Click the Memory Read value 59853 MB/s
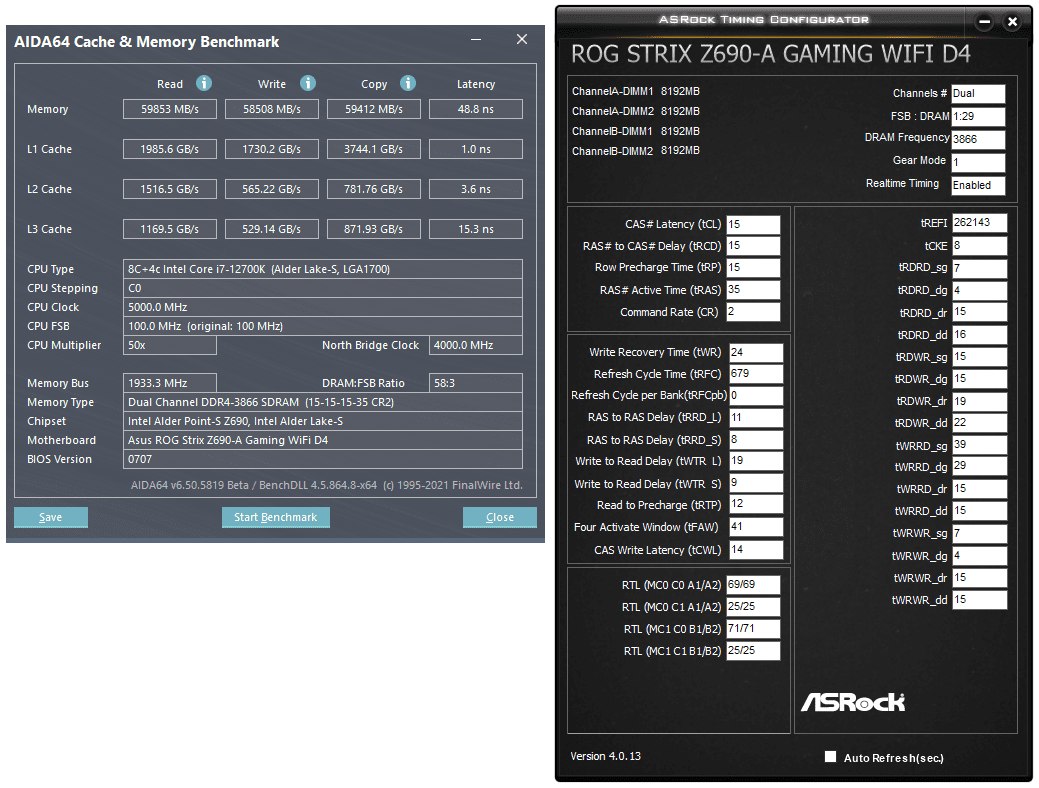The image size is (1039, 788). pyautogui.click(x=170, y=109)
